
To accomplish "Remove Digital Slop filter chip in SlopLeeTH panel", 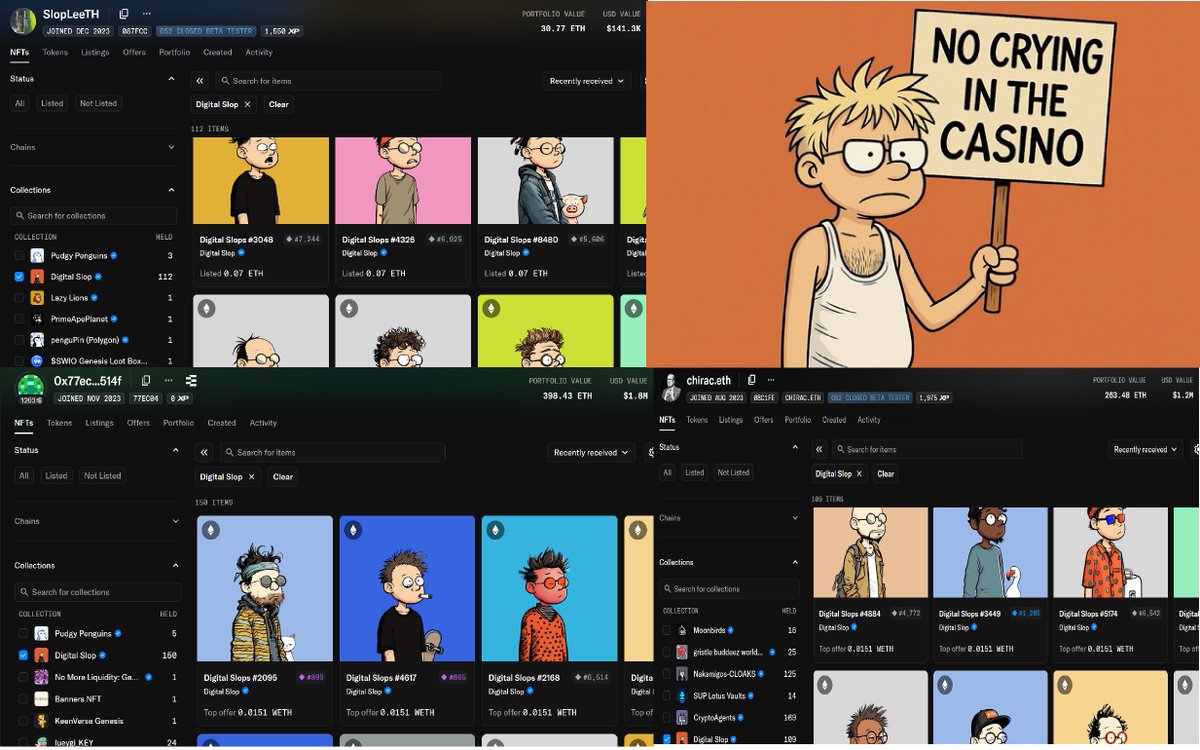I will tap(247, 104).
